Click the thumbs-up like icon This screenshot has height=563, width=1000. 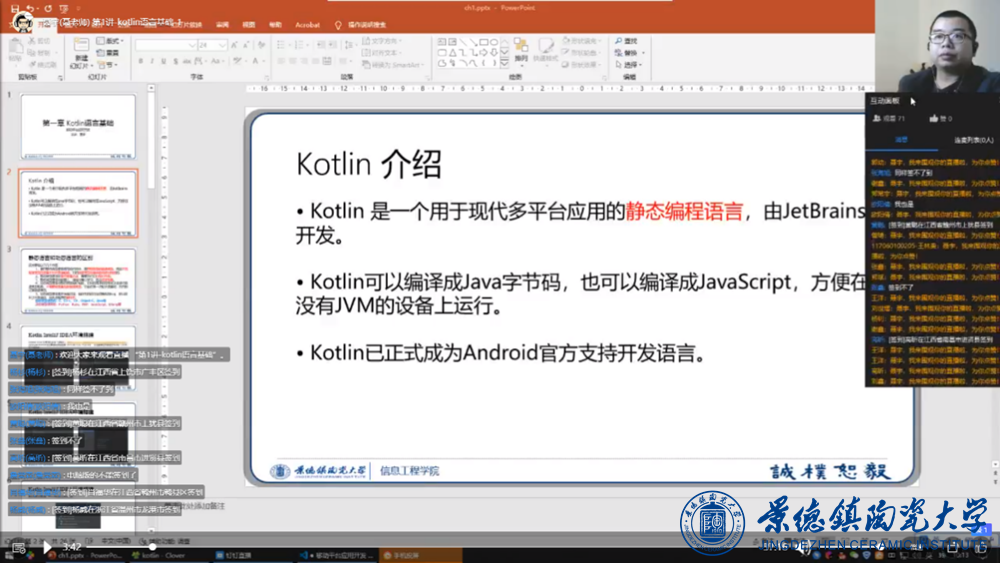[x=934, y=119]
